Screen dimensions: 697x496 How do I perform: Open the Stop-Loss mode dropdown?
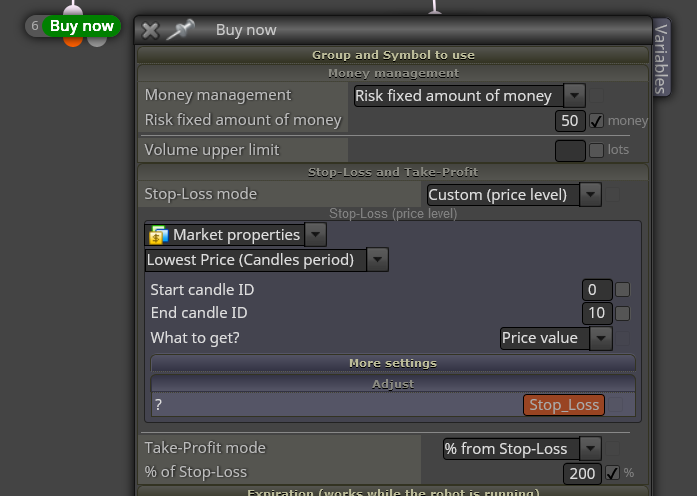(514, 195)
